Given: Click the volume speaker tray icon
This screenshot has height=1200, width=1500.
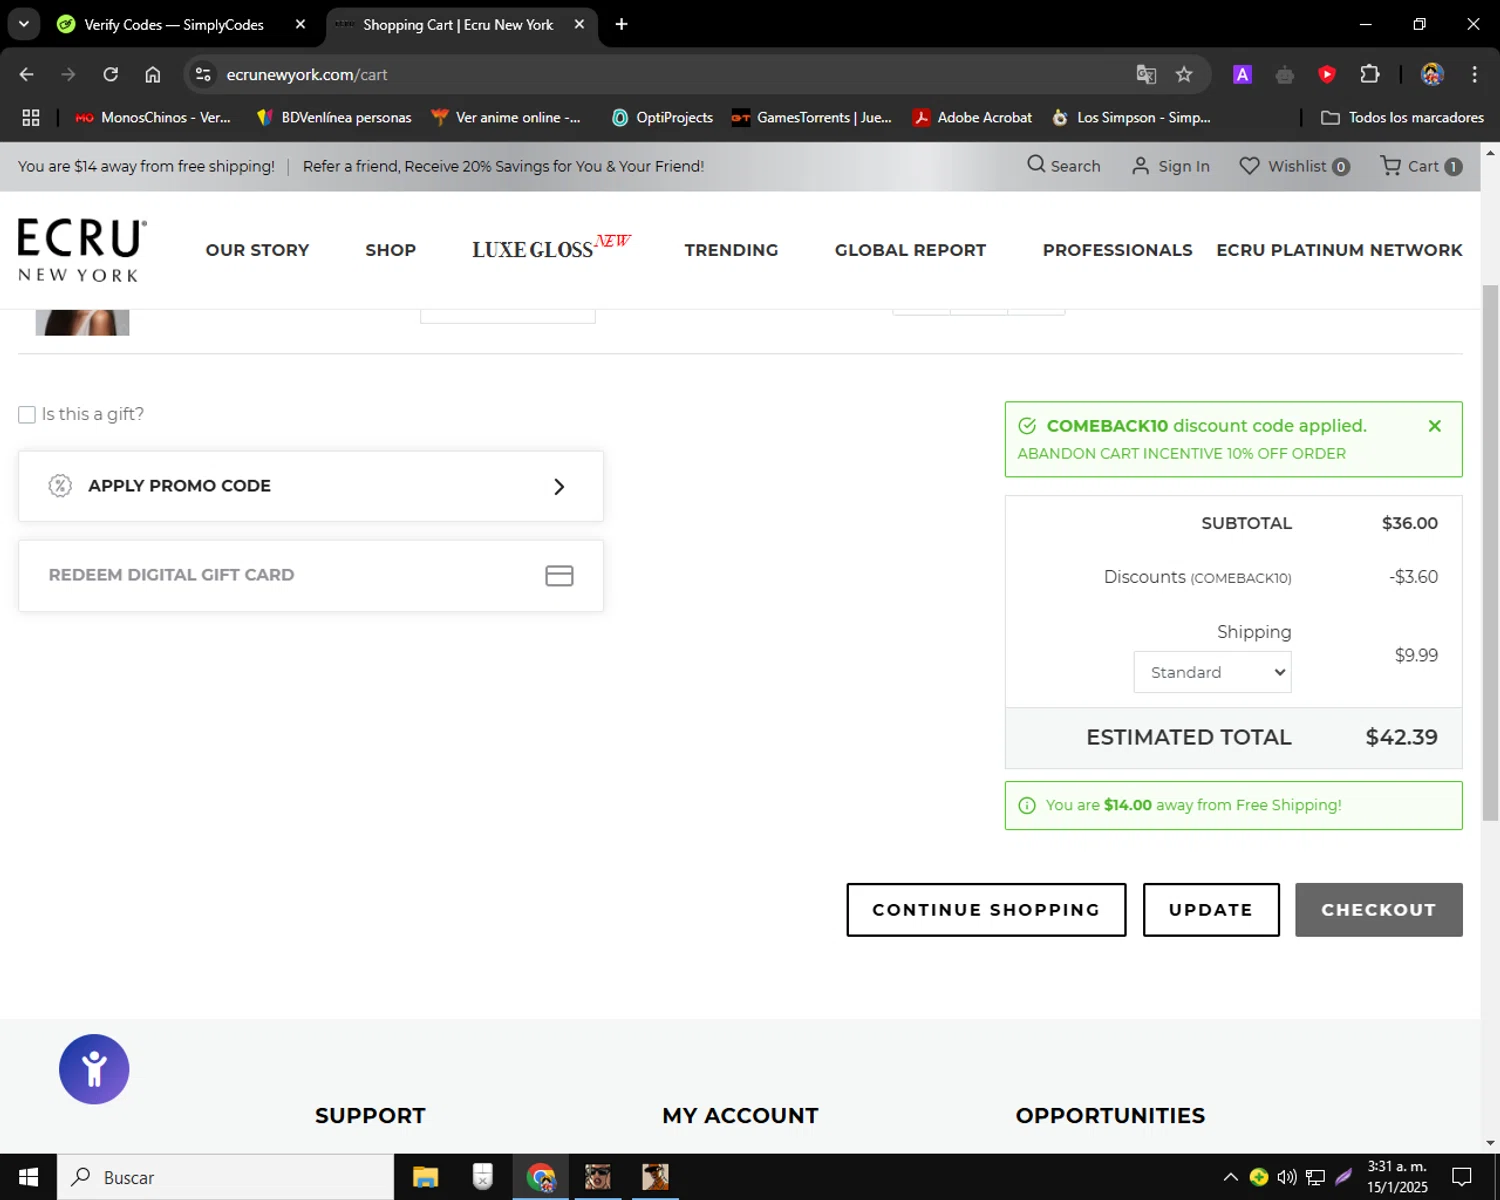Looking at the screenshot, I should coord(1287,1177).
